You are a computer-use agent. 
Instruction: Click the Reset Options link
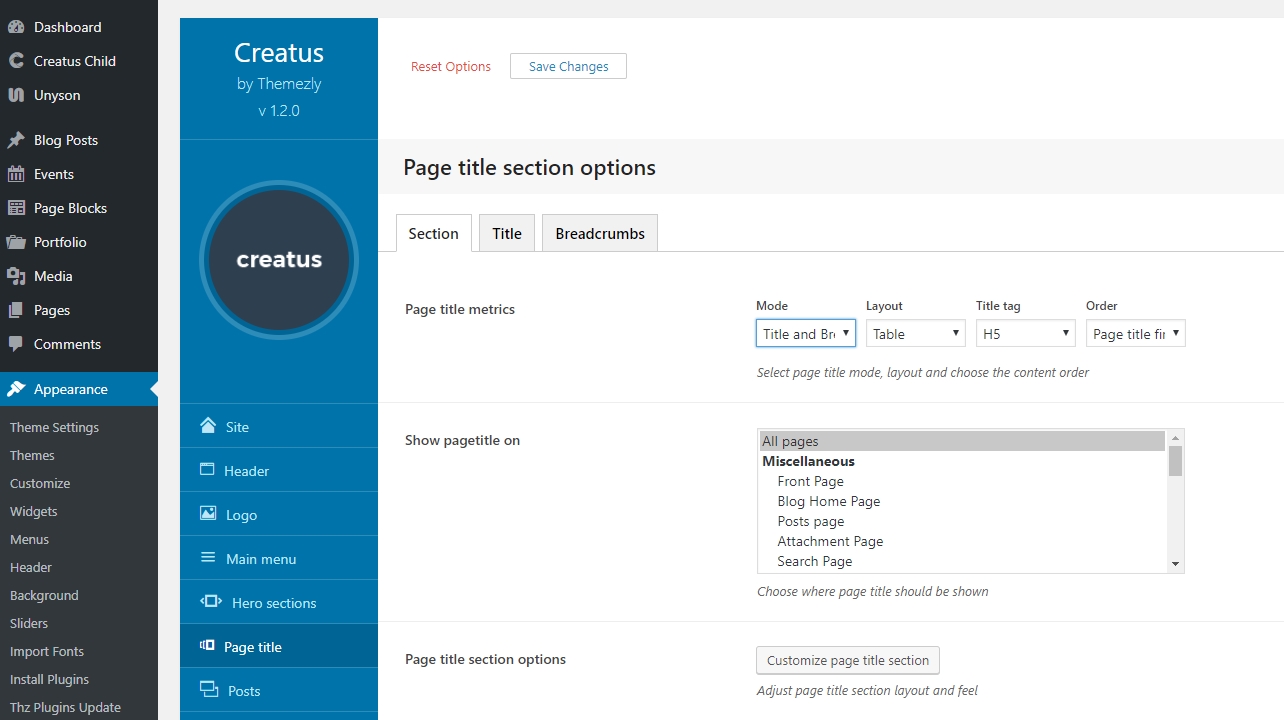click(451, 67)
